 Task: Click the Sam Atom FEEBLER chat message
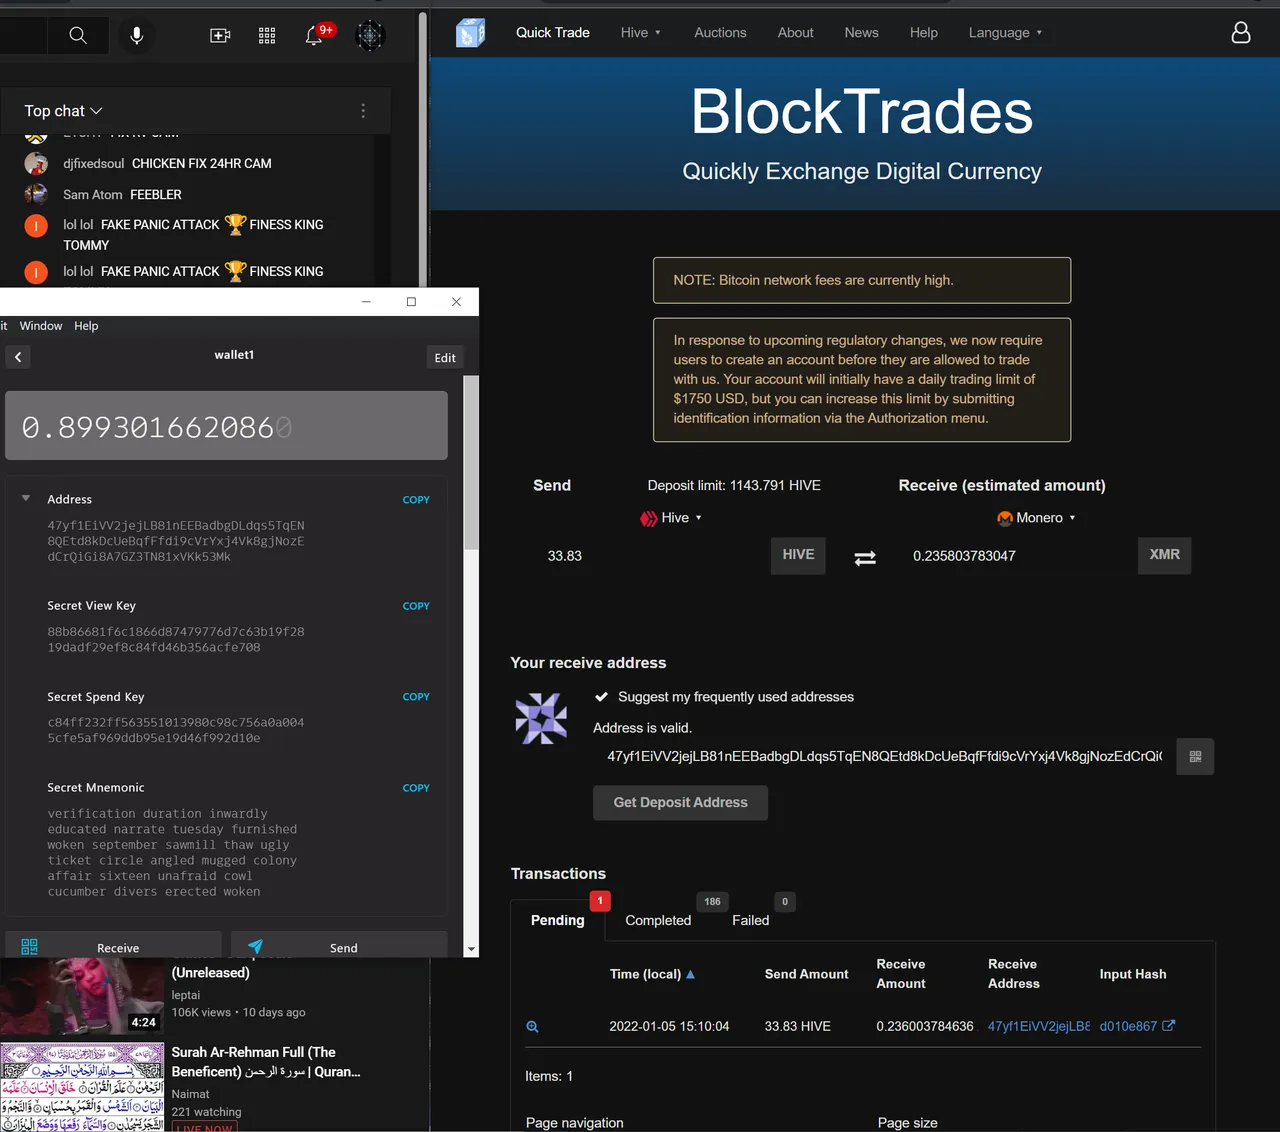click(122, 195)
